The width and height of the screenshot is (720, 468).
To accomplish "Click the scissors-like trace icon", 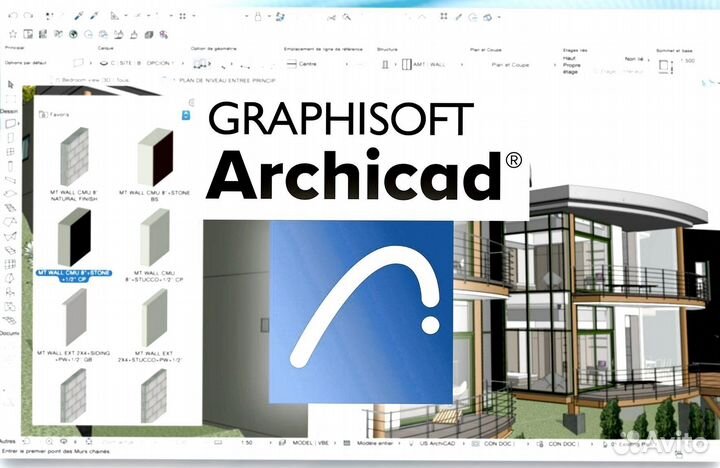I will [x=332, y=17].
